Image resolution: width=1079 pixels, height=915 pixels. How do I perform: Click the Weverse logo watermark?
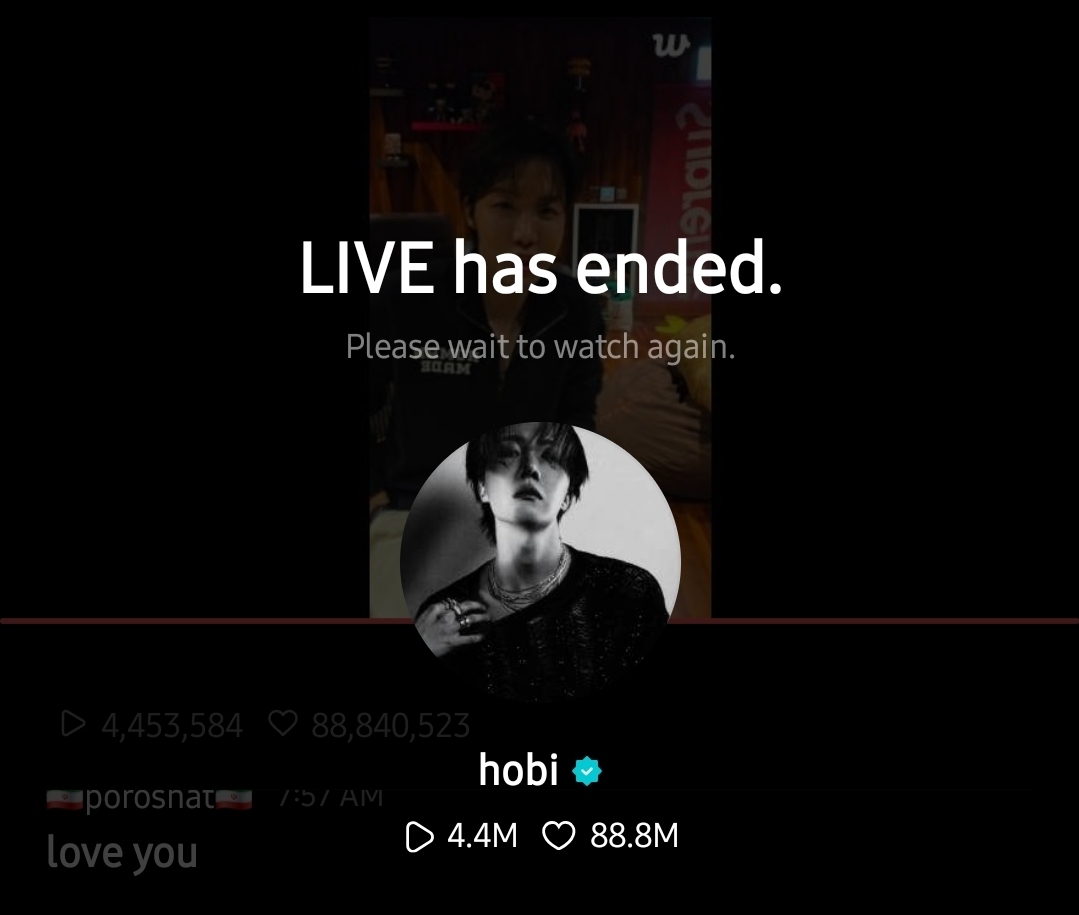pos(671,46)
